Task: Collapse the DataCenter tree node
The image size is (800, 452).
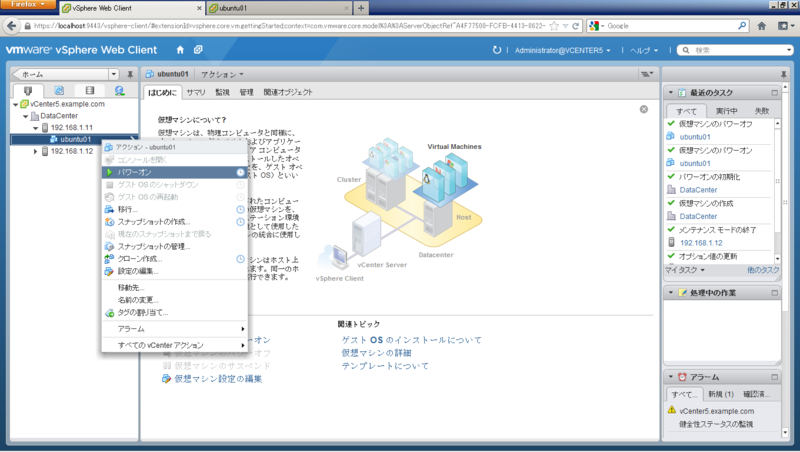Action: [26, 116]
